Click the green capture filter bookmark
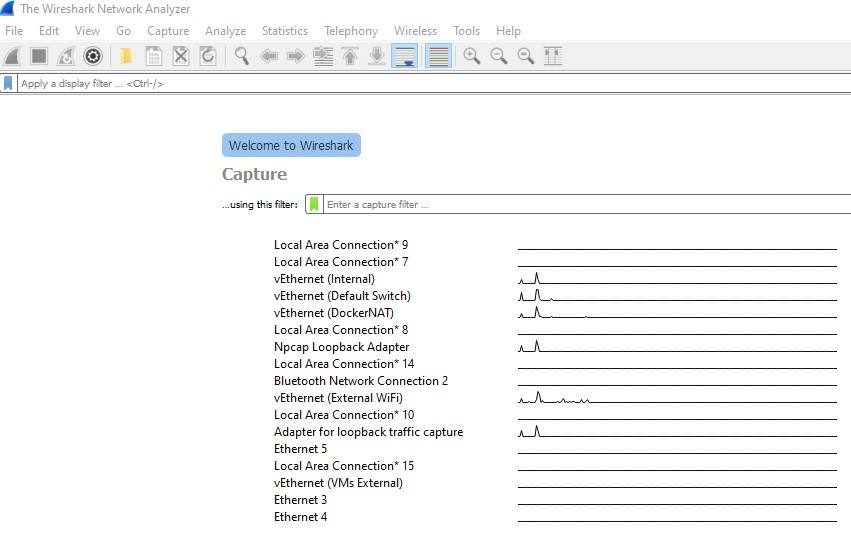The height and width of the screenshot is (555, 851). (314, 204)
